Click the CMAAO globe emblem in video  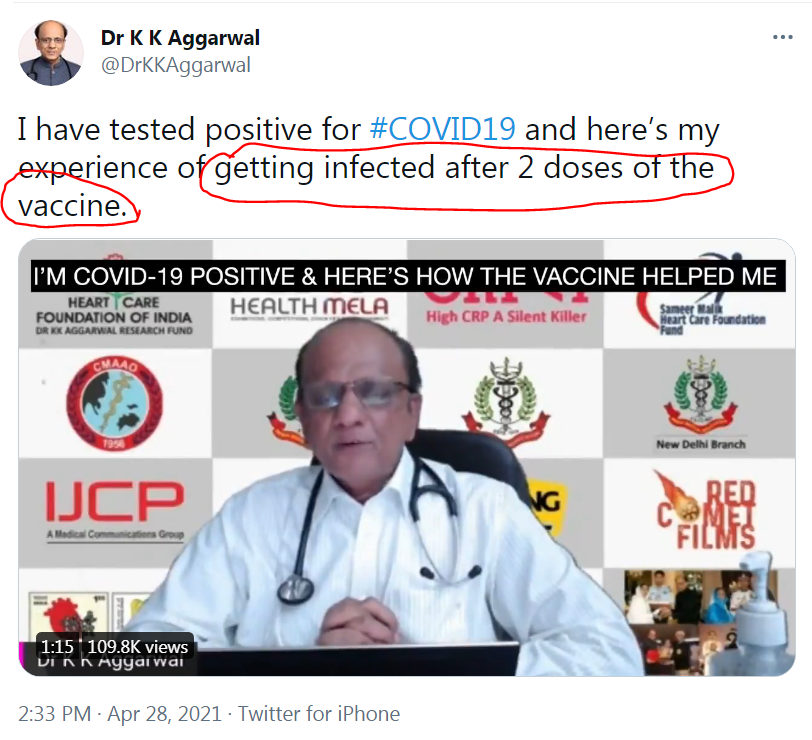114,403
